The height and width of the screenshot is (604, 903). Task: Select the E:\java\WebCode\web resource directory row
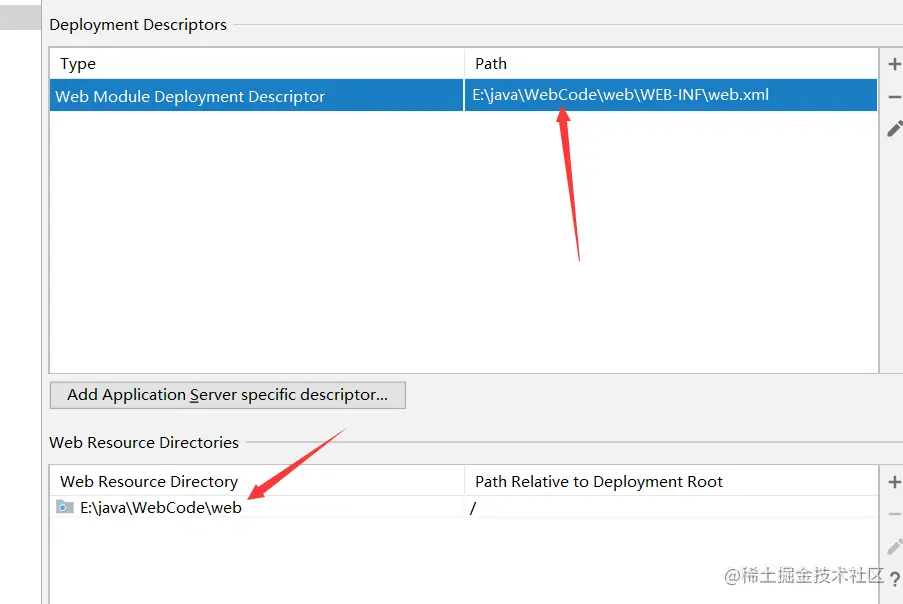pos(463,507)
